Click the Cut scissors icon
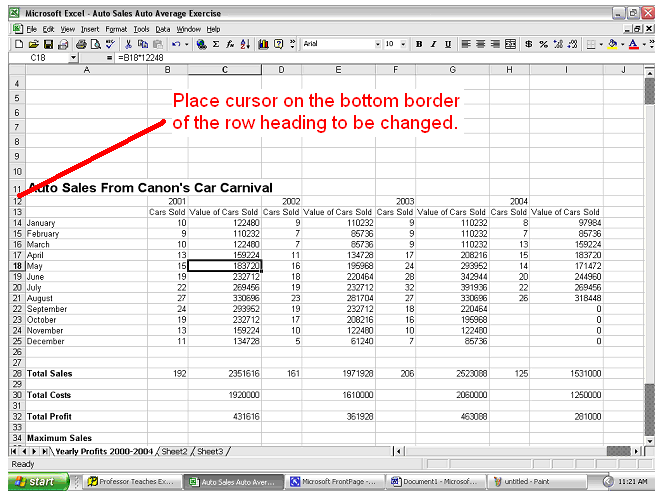 click(129, 44)
